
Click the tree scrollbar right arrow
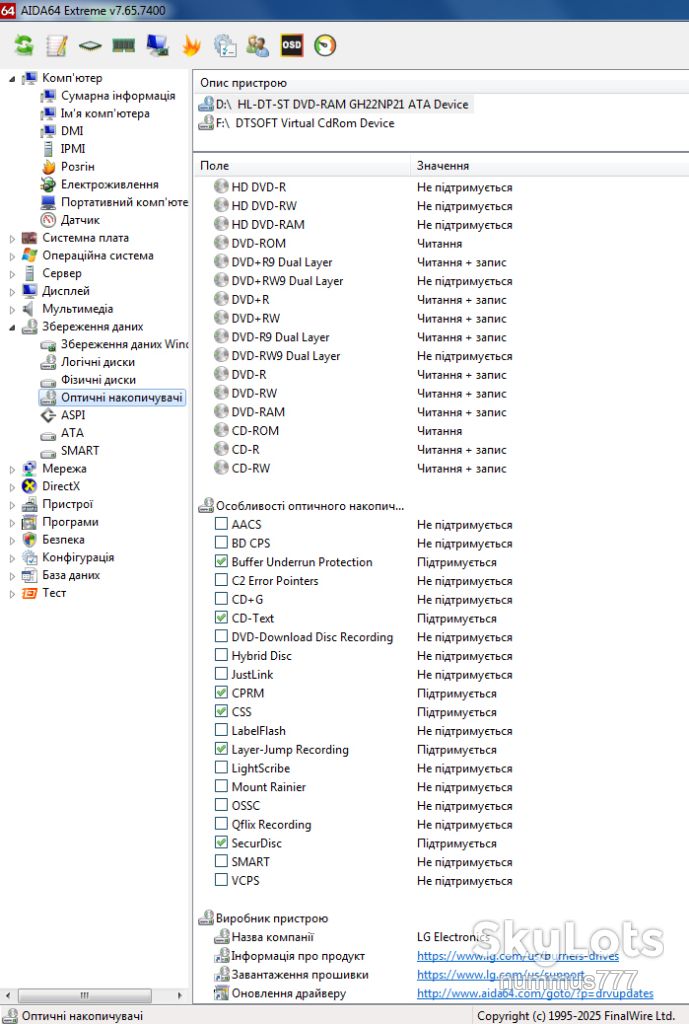[x=180, y=995]
